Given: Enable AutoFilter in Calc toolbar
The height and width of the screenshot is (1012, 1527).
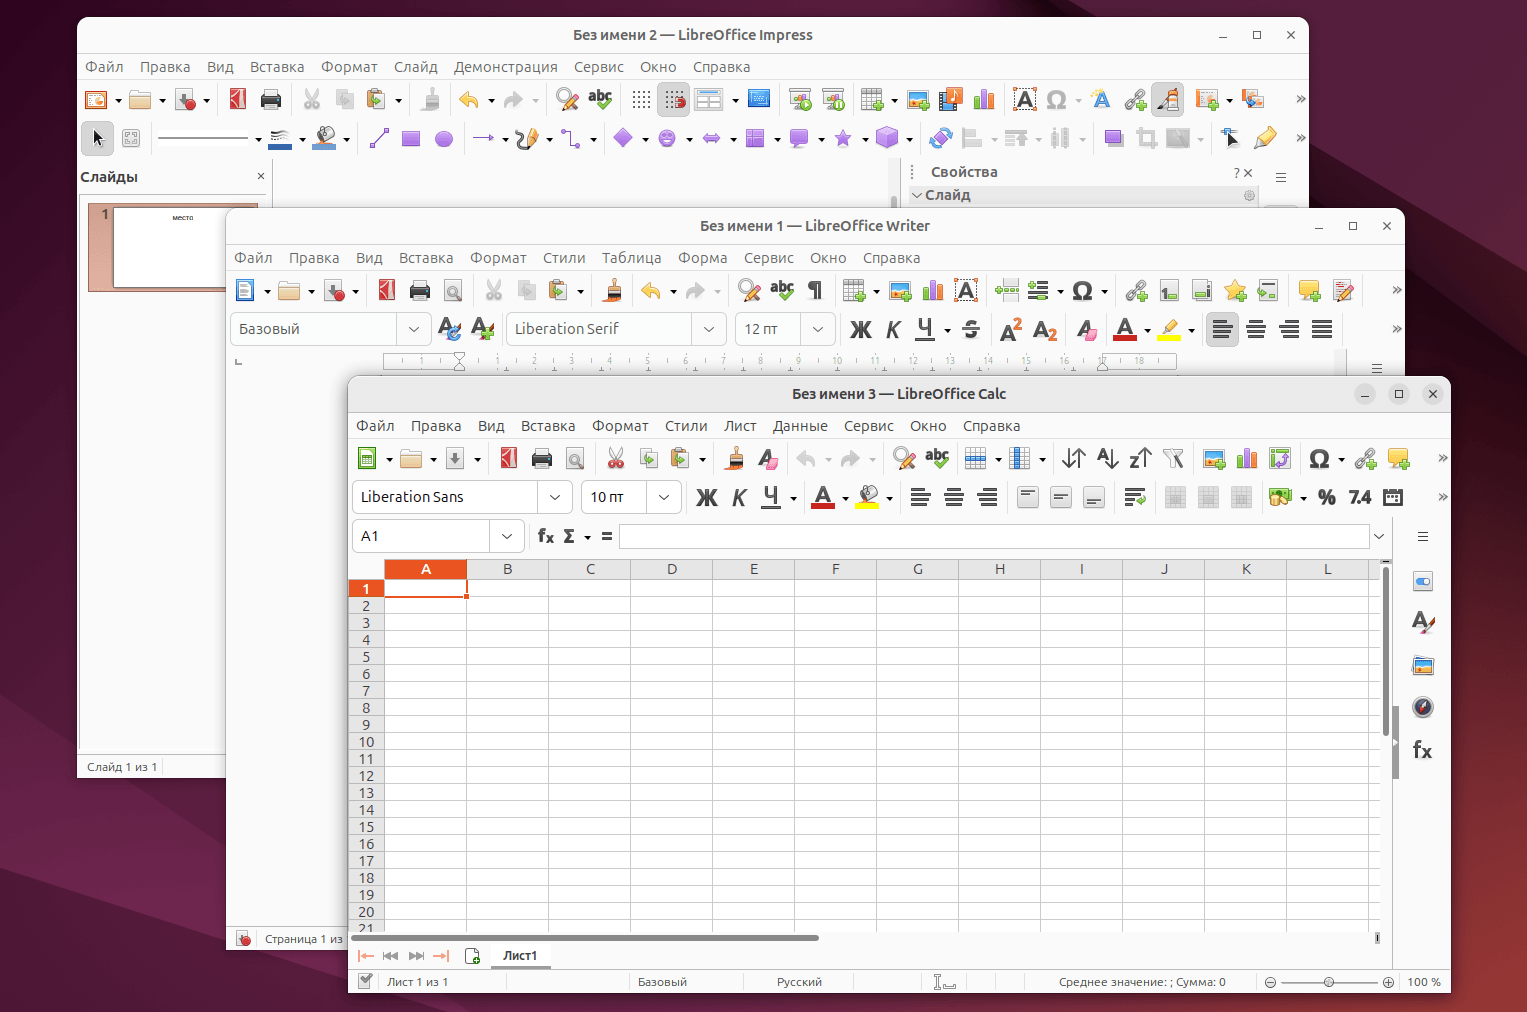Looking at the screenshot, I should point(1173,458).
